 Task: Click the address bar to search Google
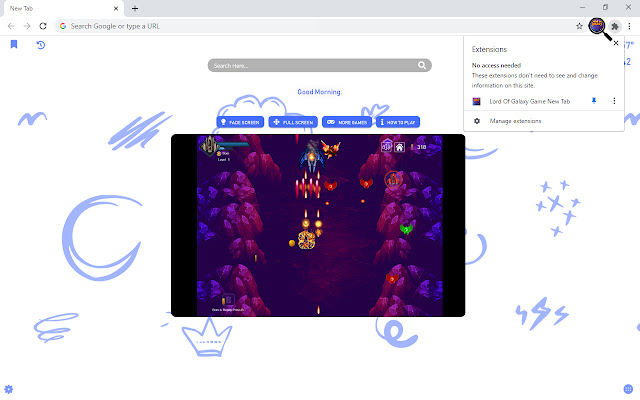pyautogui.click(x=320, y=26)
